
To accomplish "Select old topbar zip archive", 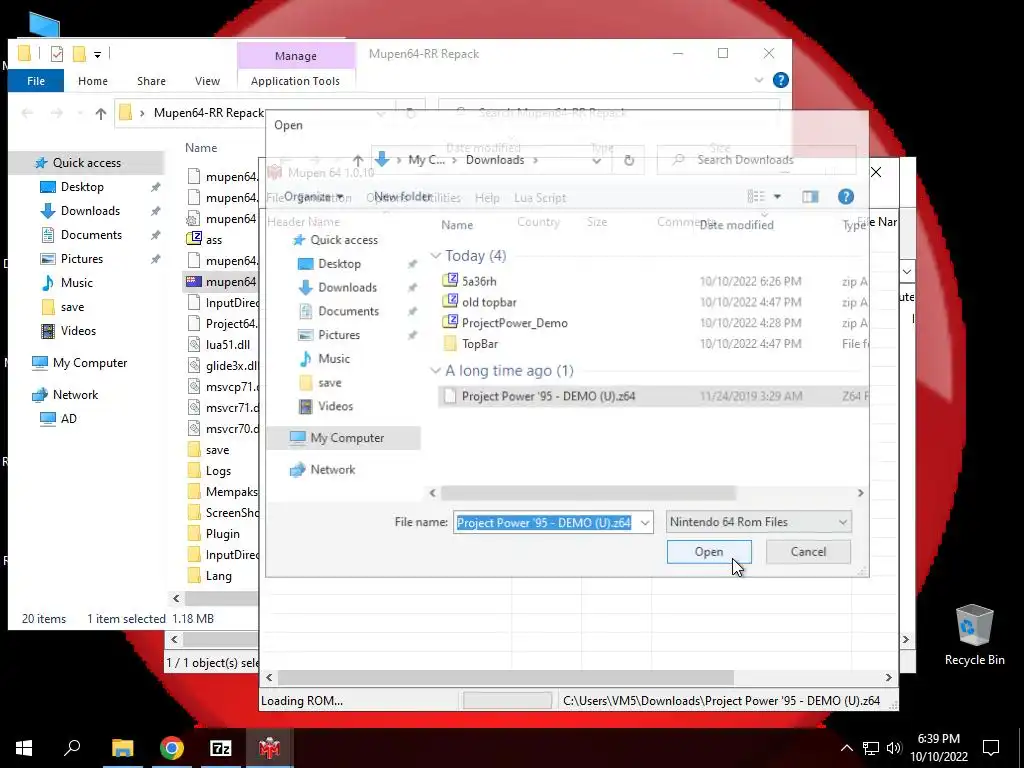I will [488, 302].
